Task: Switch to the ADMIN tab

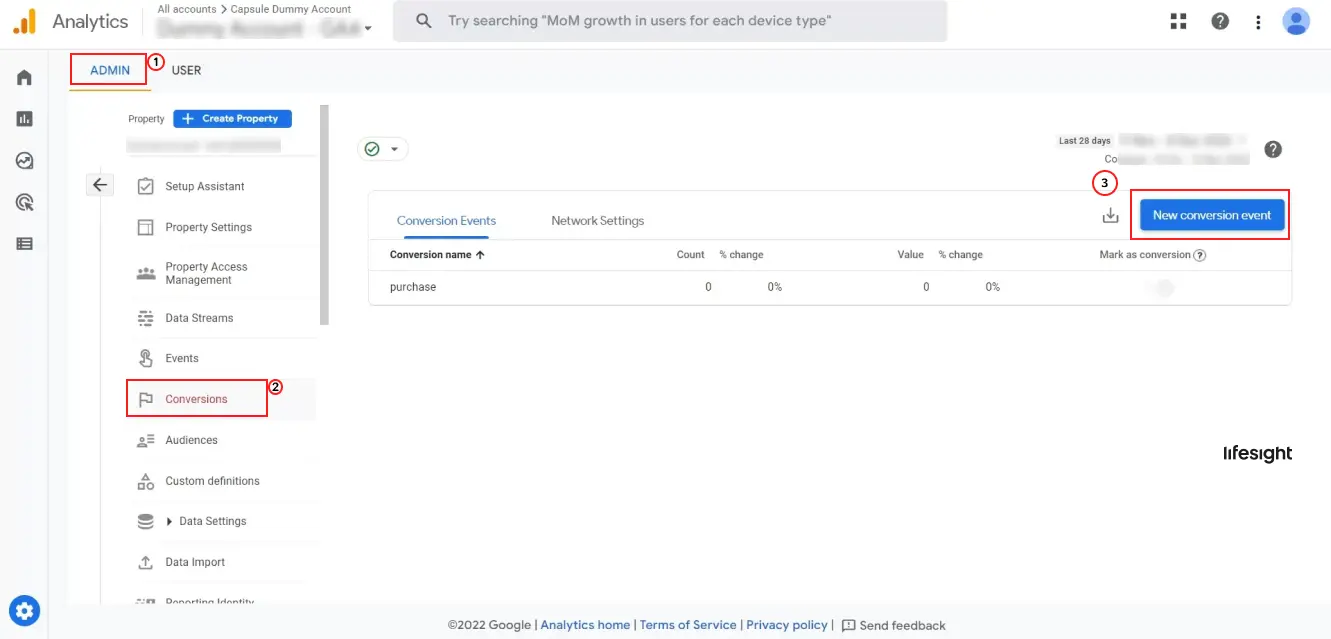Action: pos(110,71)
